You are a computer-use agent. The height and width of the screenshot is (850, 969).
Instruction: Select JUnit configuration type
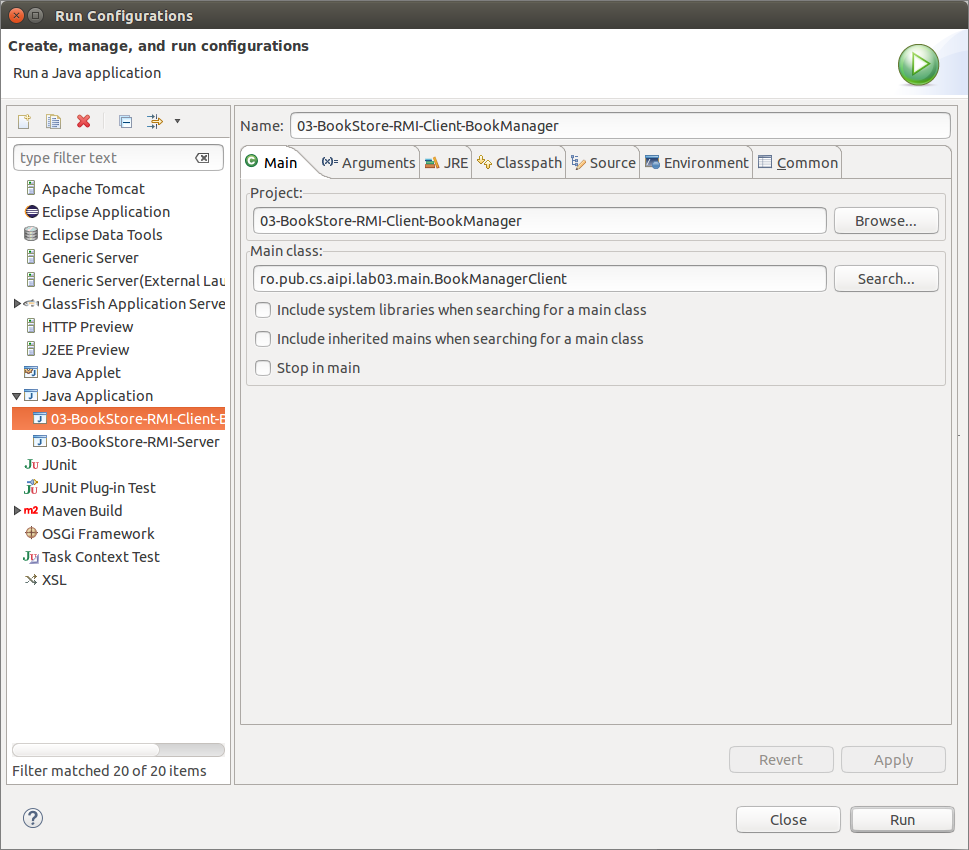[51, 464]
